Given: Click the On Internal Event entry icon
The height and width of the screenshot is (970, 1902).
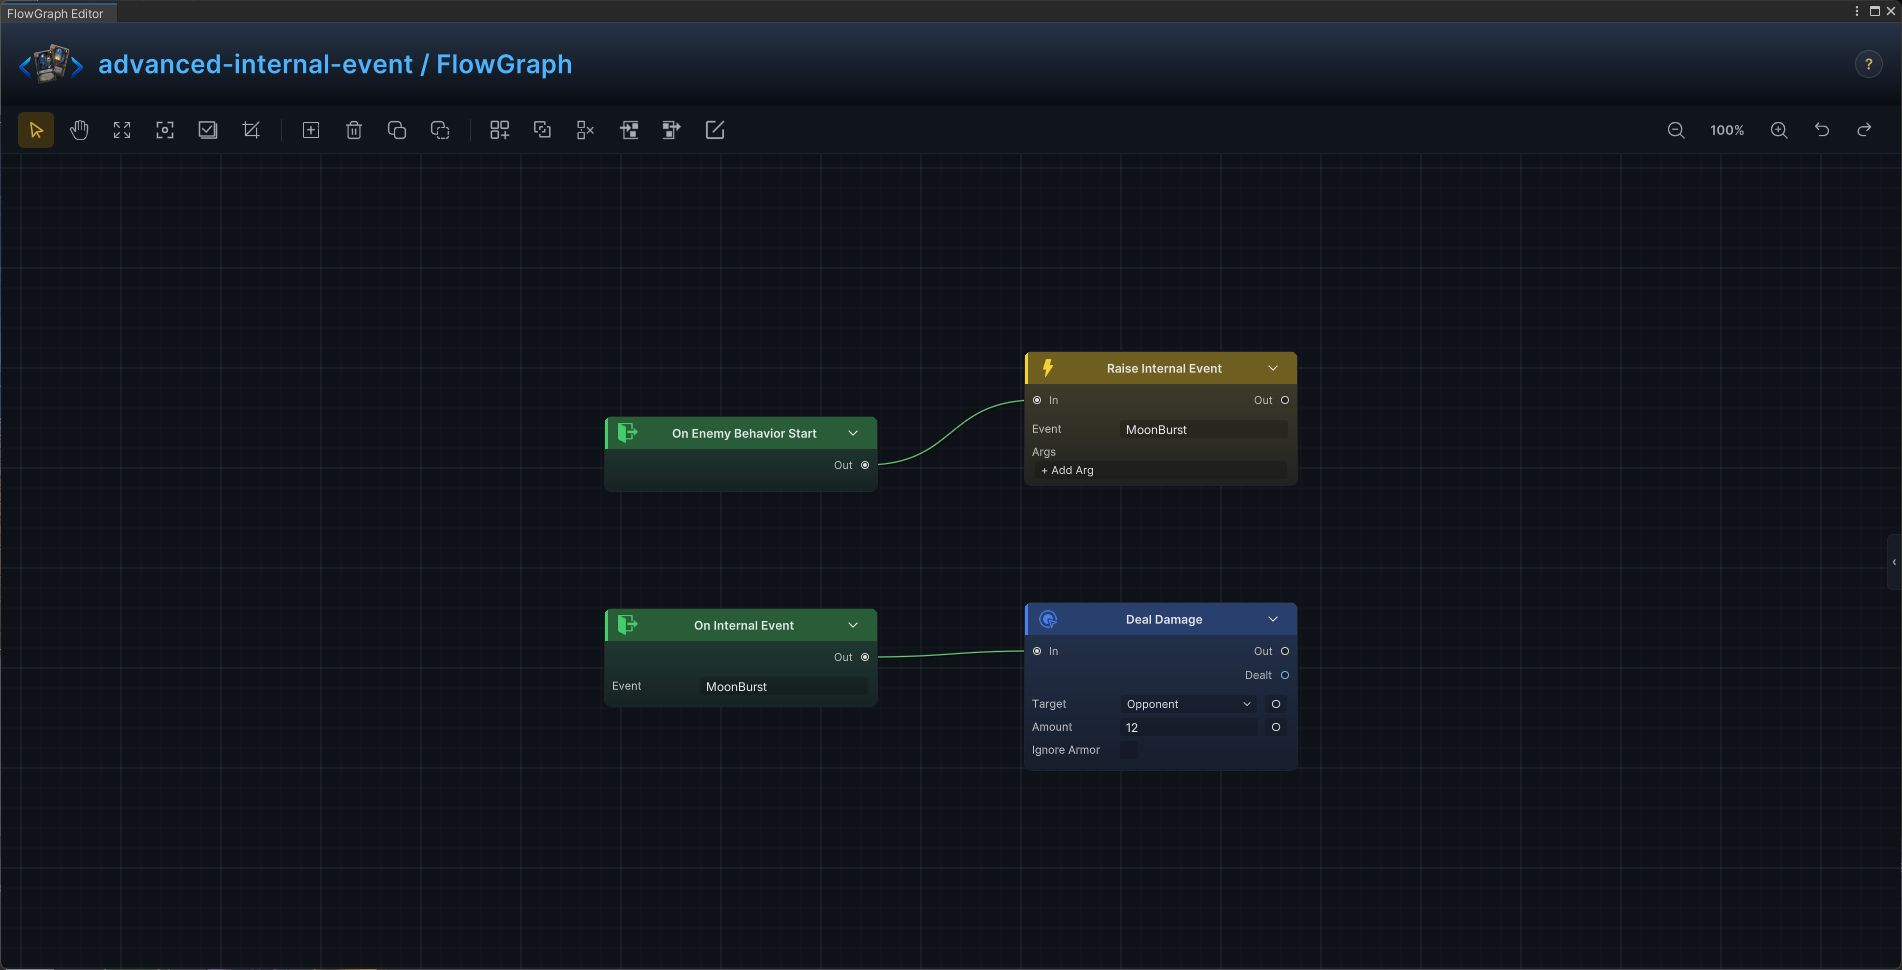Looking at the screenshot, I should tap(628, 625).
